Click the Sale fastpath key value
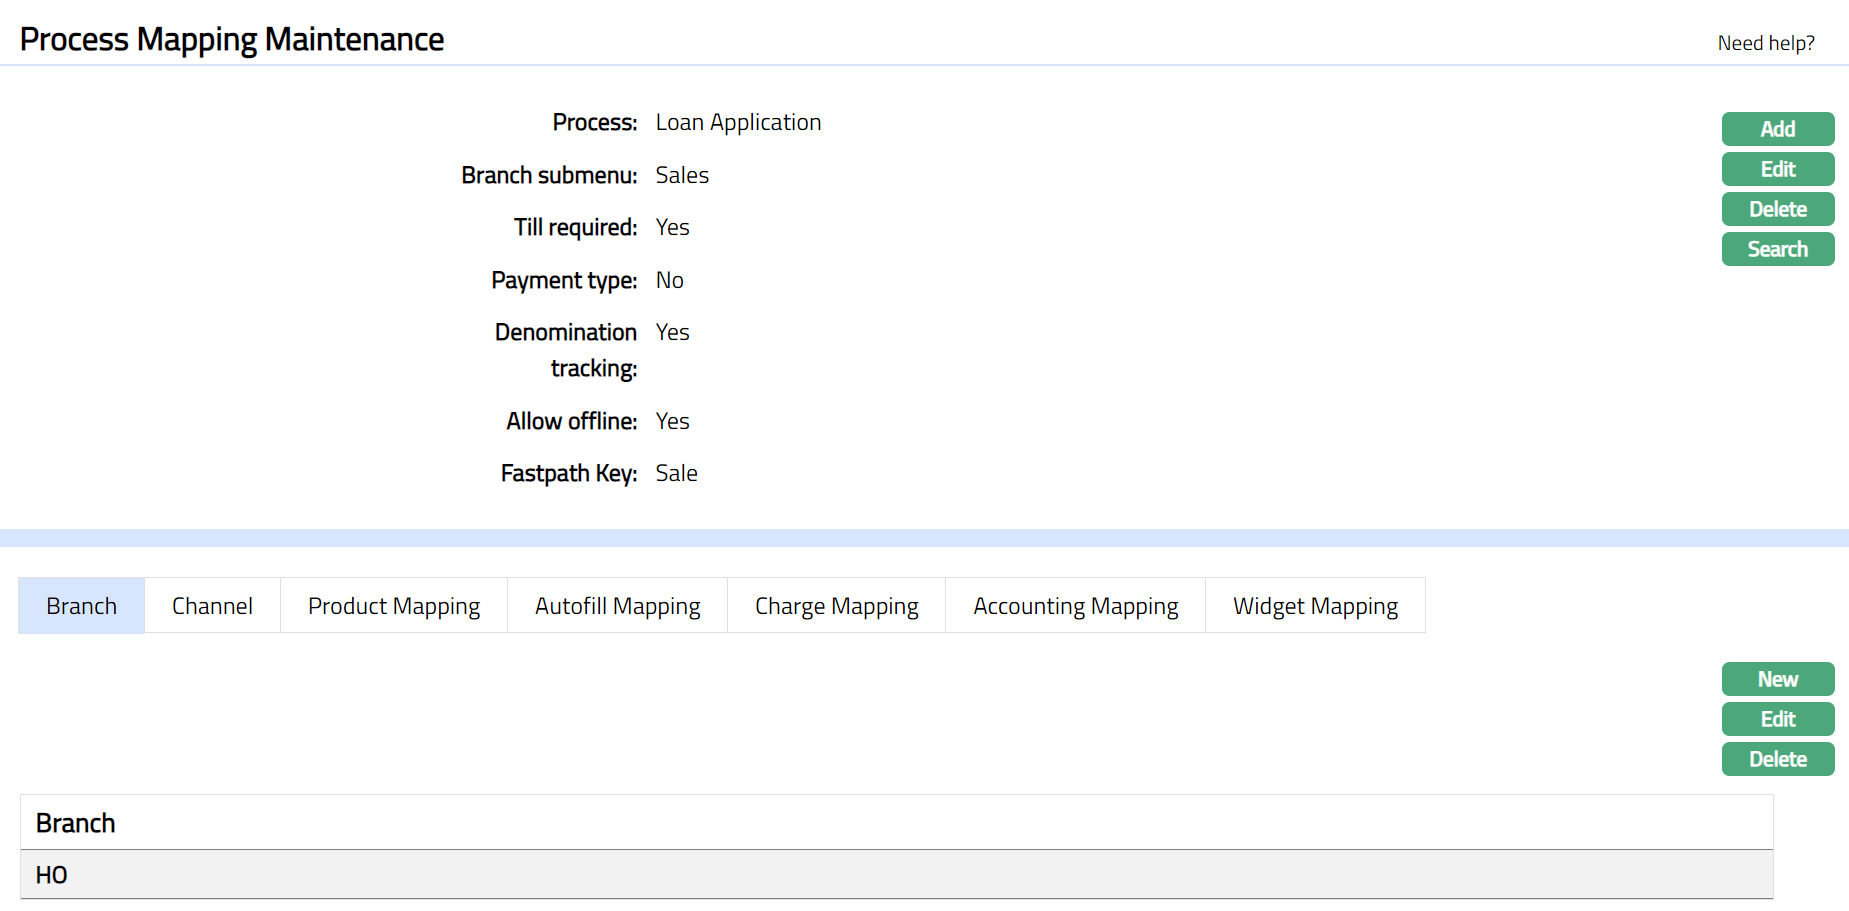Image resolution: width=1849 pixels, height=911 pixels. pyautogui.click(x=676, y=473)
